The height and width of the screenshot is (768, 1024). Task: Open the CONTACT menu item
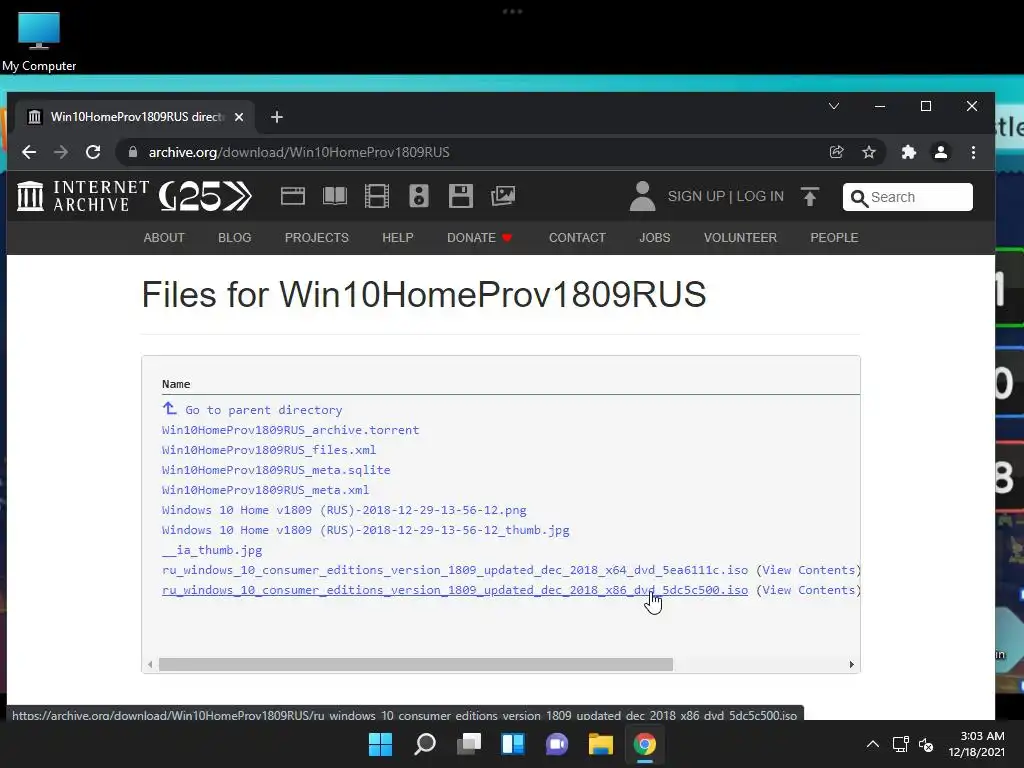tap(577, 238)
